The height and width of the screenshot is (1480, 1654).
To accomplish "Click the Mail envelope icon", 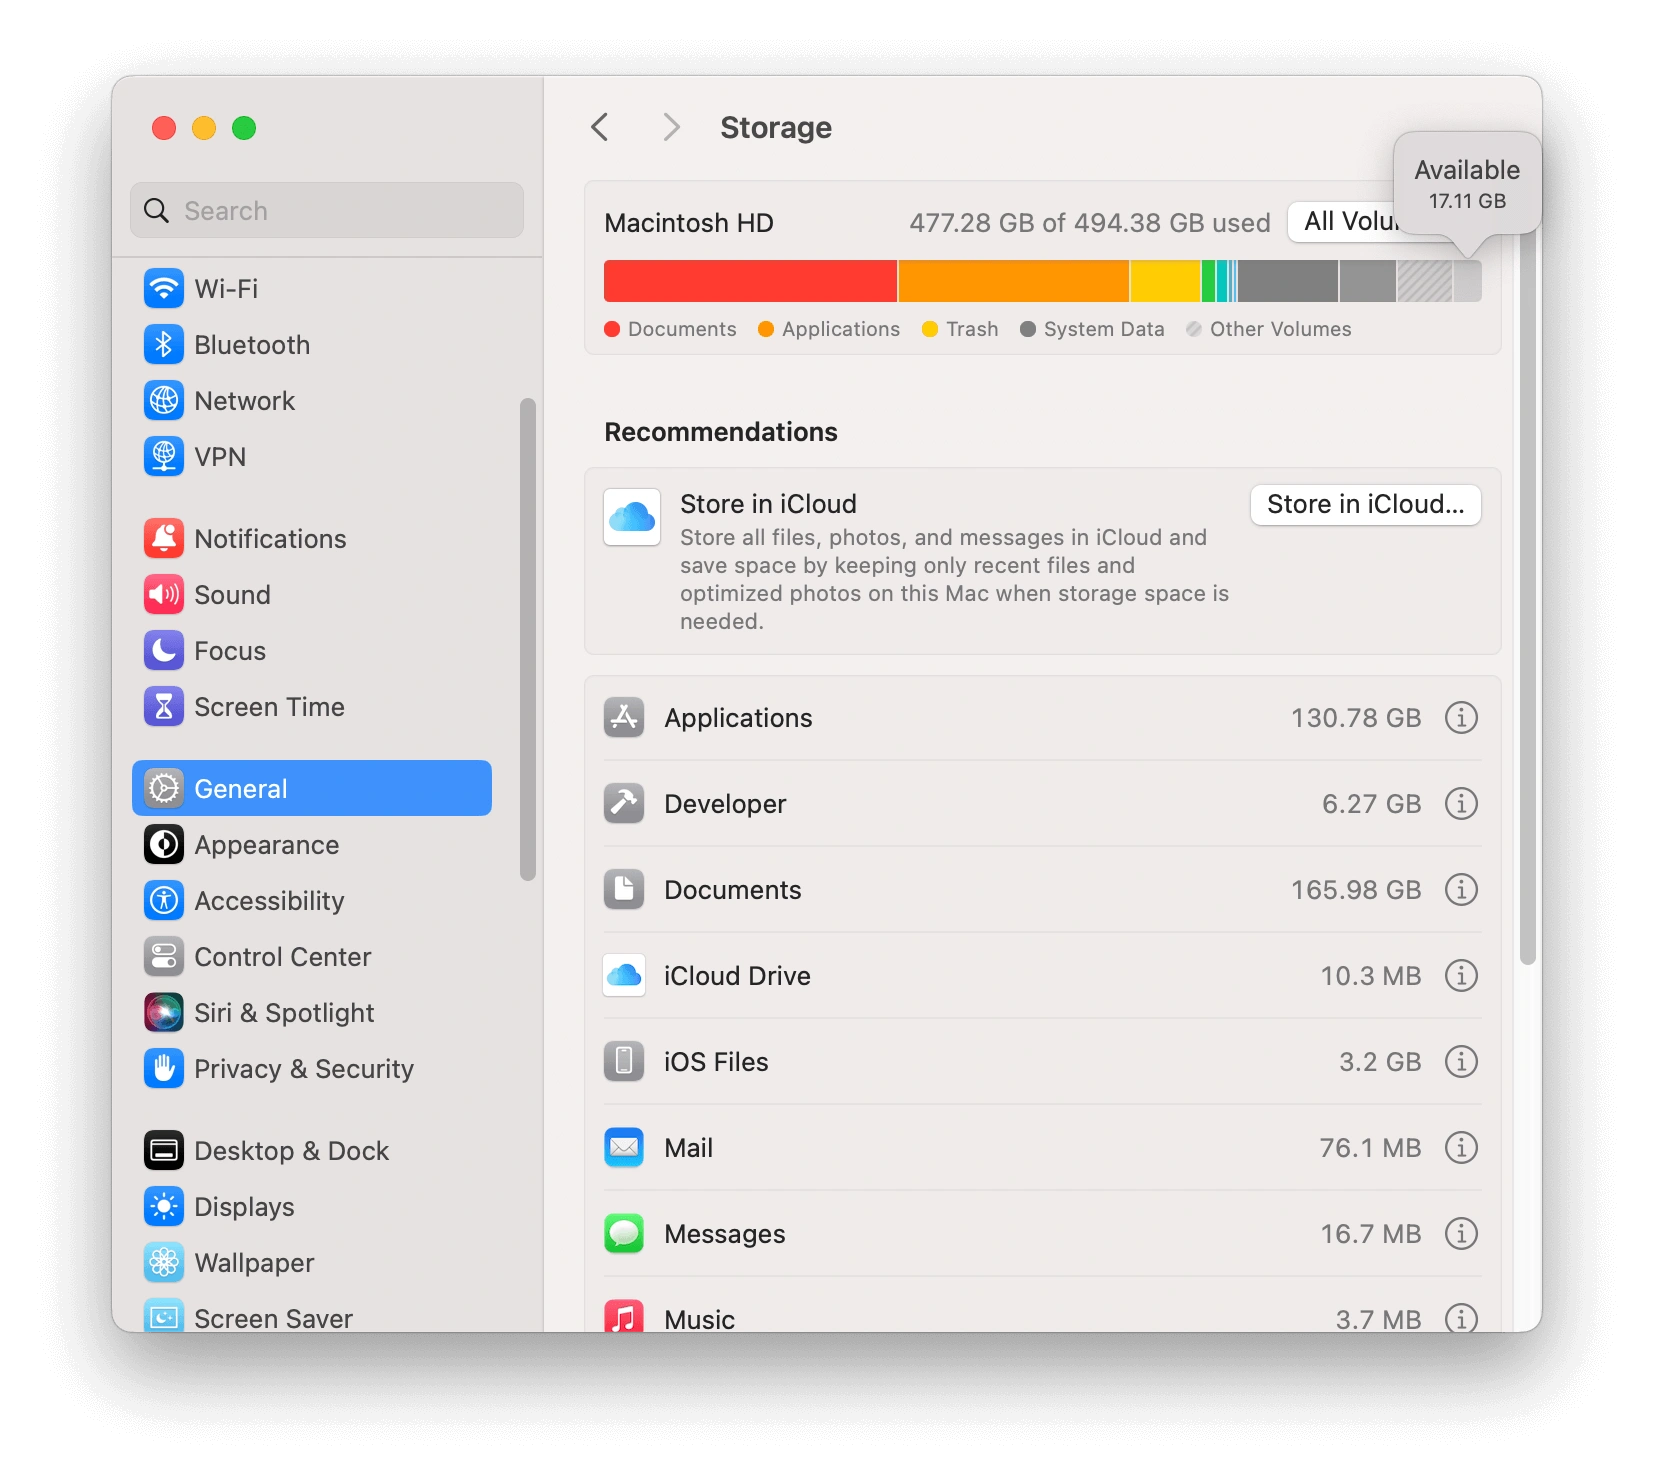I will tap(623, 1148).
